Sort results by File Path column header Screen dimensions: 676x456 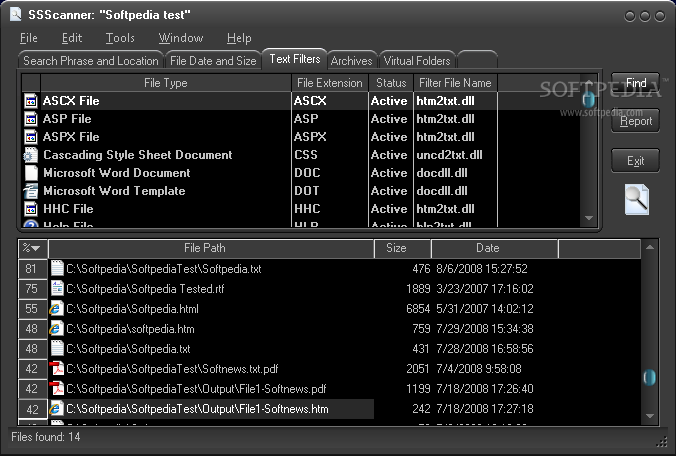coord(211,248)
